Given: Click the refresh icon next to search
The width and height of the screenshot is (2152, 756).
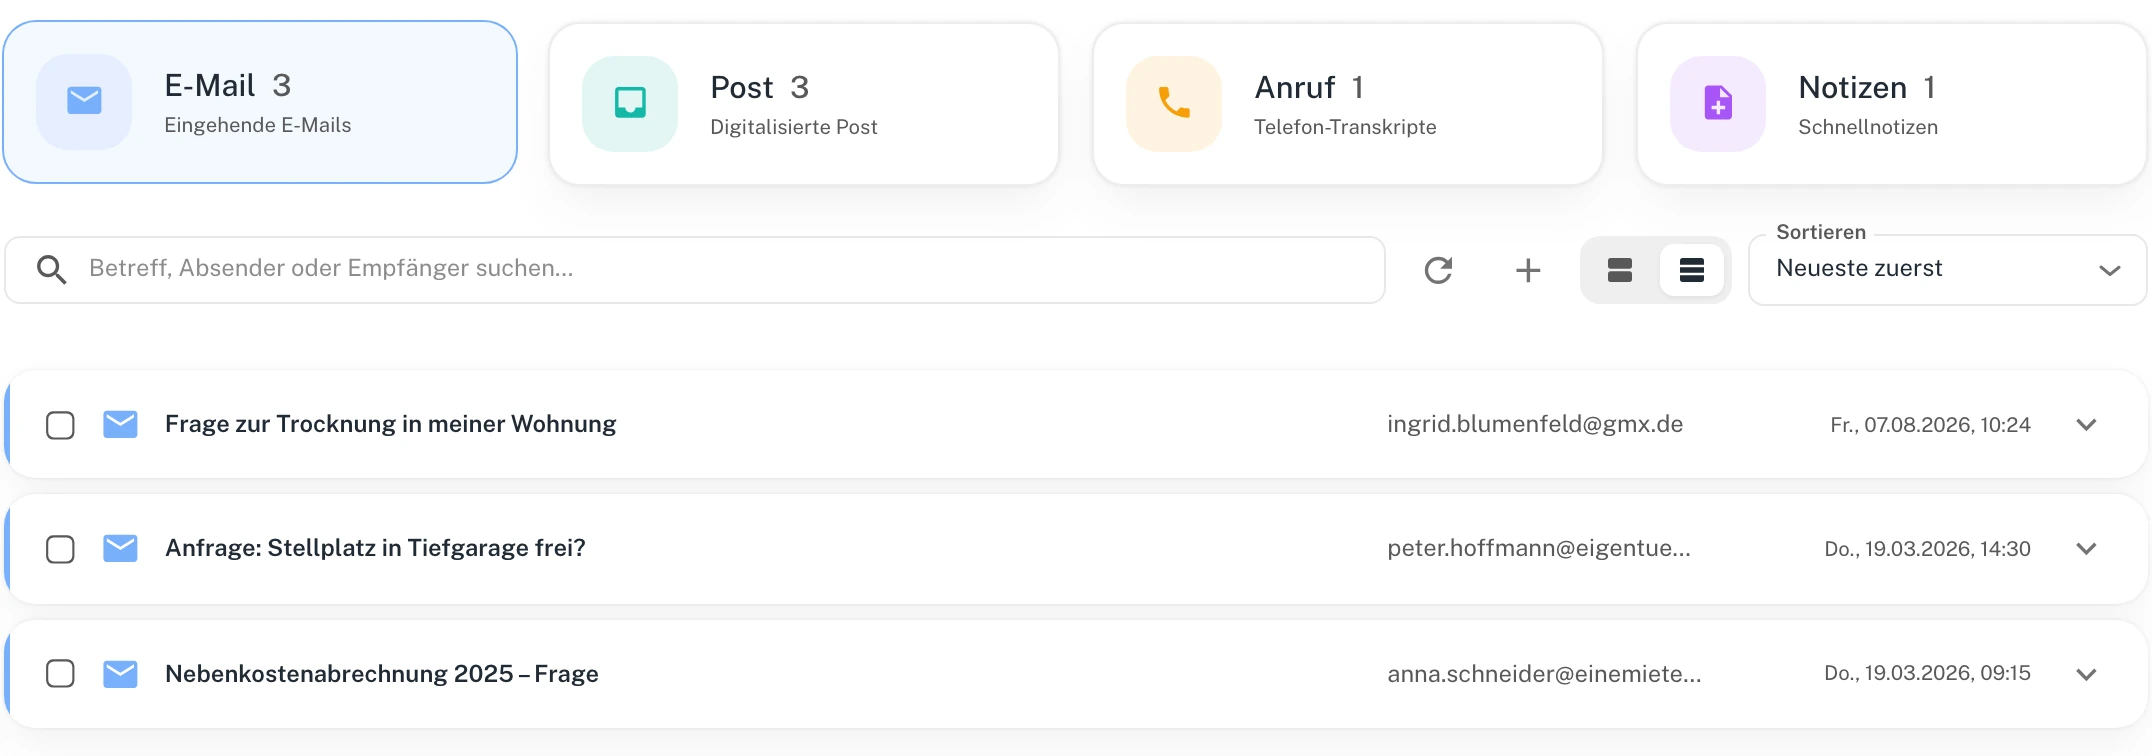Looking at the screenshot, I should pyautogui.click(x=1438, y=270).
